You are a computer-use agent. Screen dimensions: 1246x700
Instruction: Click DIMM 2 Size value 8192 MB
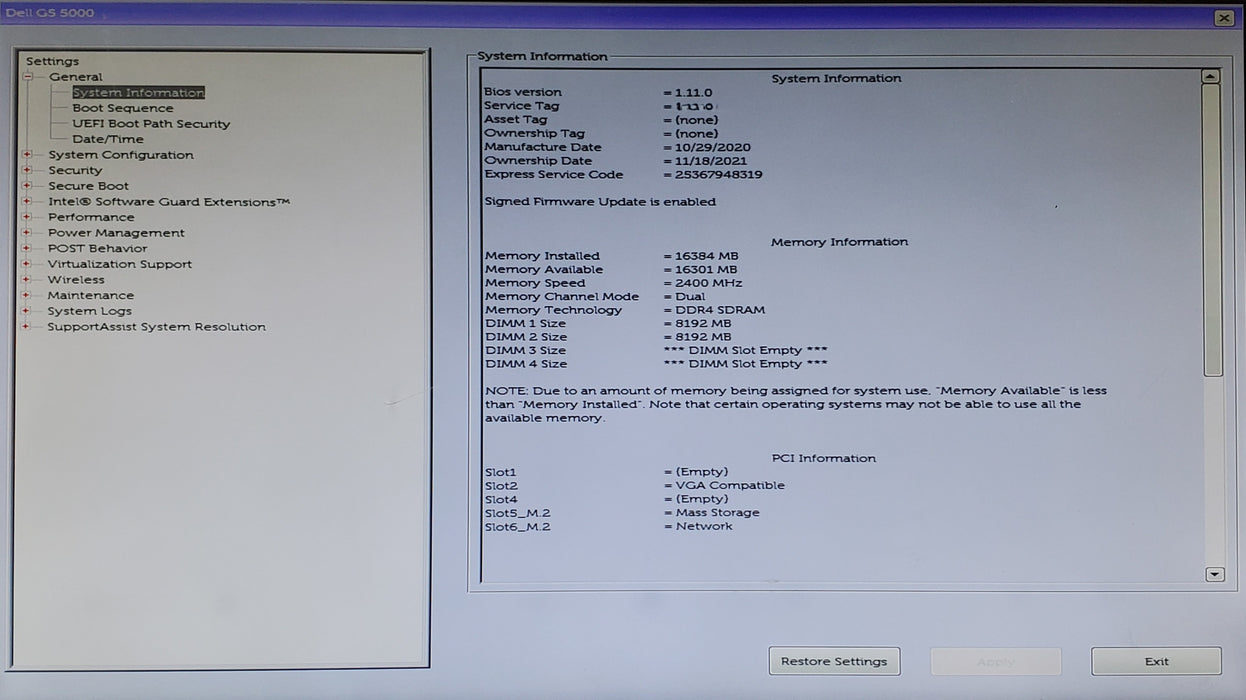[x=703, y=337]
